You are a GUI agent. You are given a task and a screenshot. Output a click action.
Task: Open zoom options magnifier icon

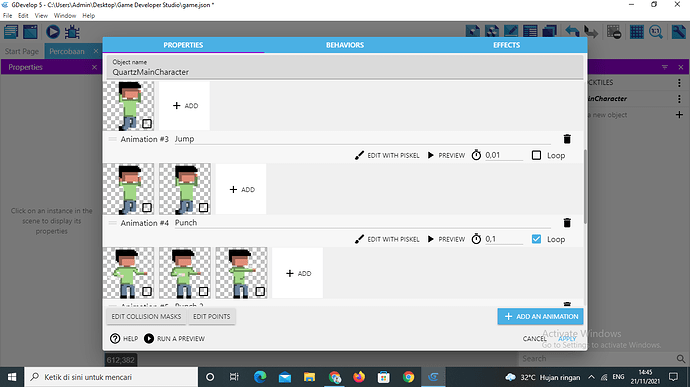tap(656, 32)
